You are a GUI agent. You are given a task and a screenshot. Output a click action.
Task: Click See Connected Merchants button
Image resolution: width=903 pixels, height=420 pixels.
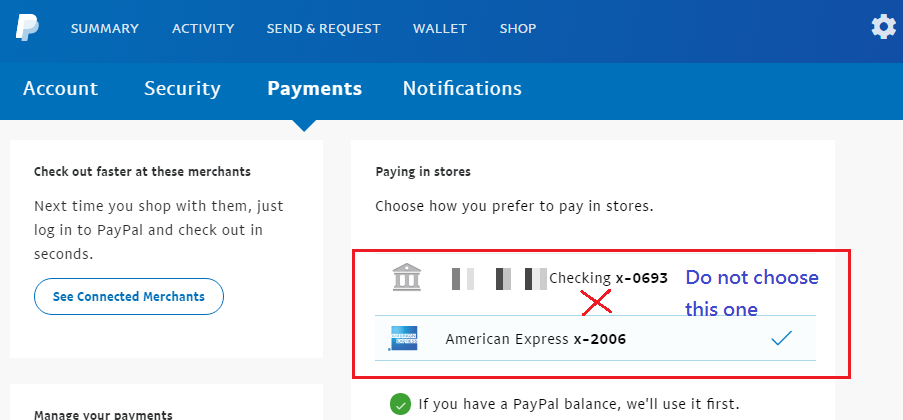tap(129, 297)
